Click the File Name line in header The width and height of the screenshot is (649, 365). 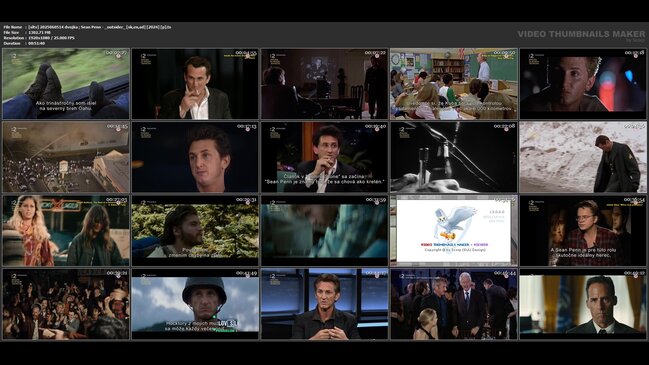(x=87, y=27)
